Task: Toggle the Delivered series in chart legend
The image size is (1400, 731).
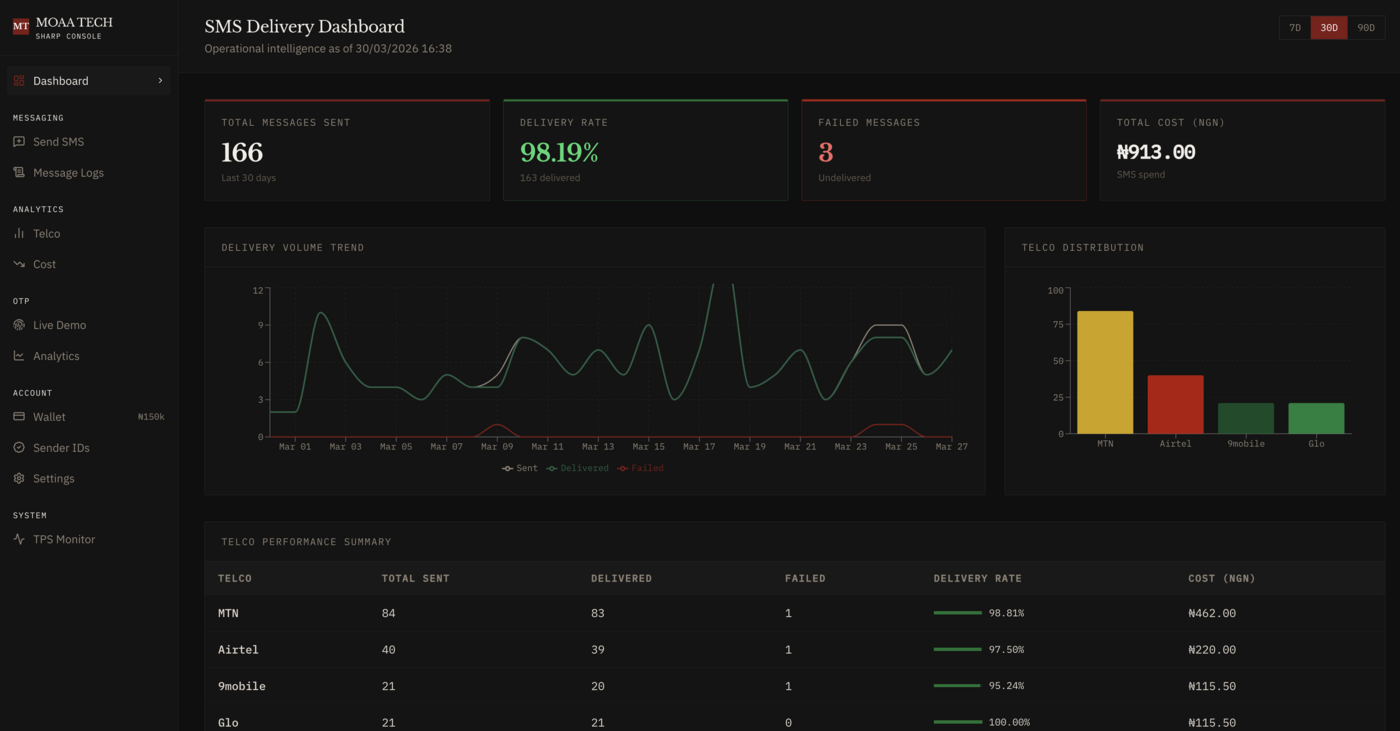Action: click(x=578, y=468)
